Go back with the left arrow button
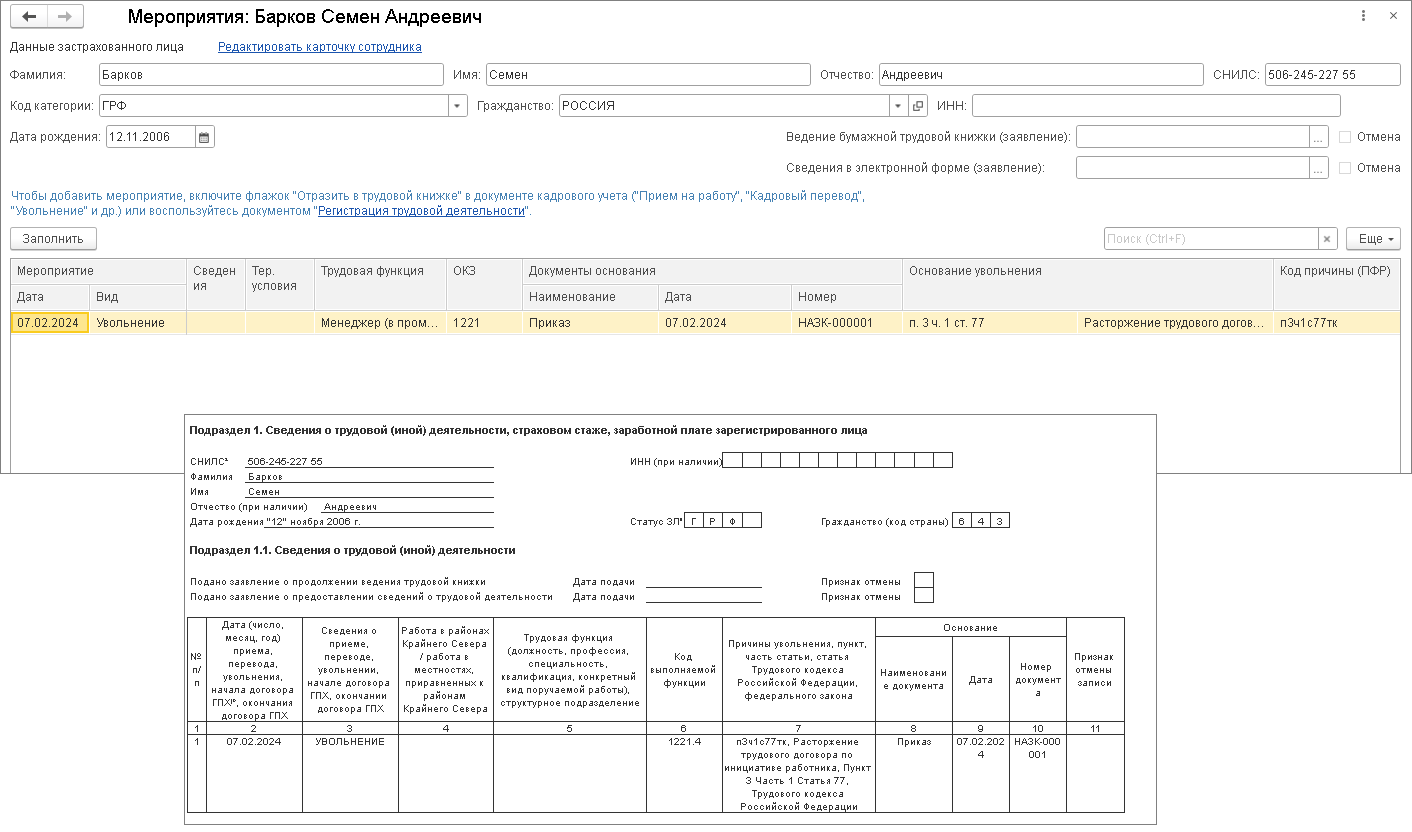This screenshot has height=832, width=1412. [x=29, y=17]
